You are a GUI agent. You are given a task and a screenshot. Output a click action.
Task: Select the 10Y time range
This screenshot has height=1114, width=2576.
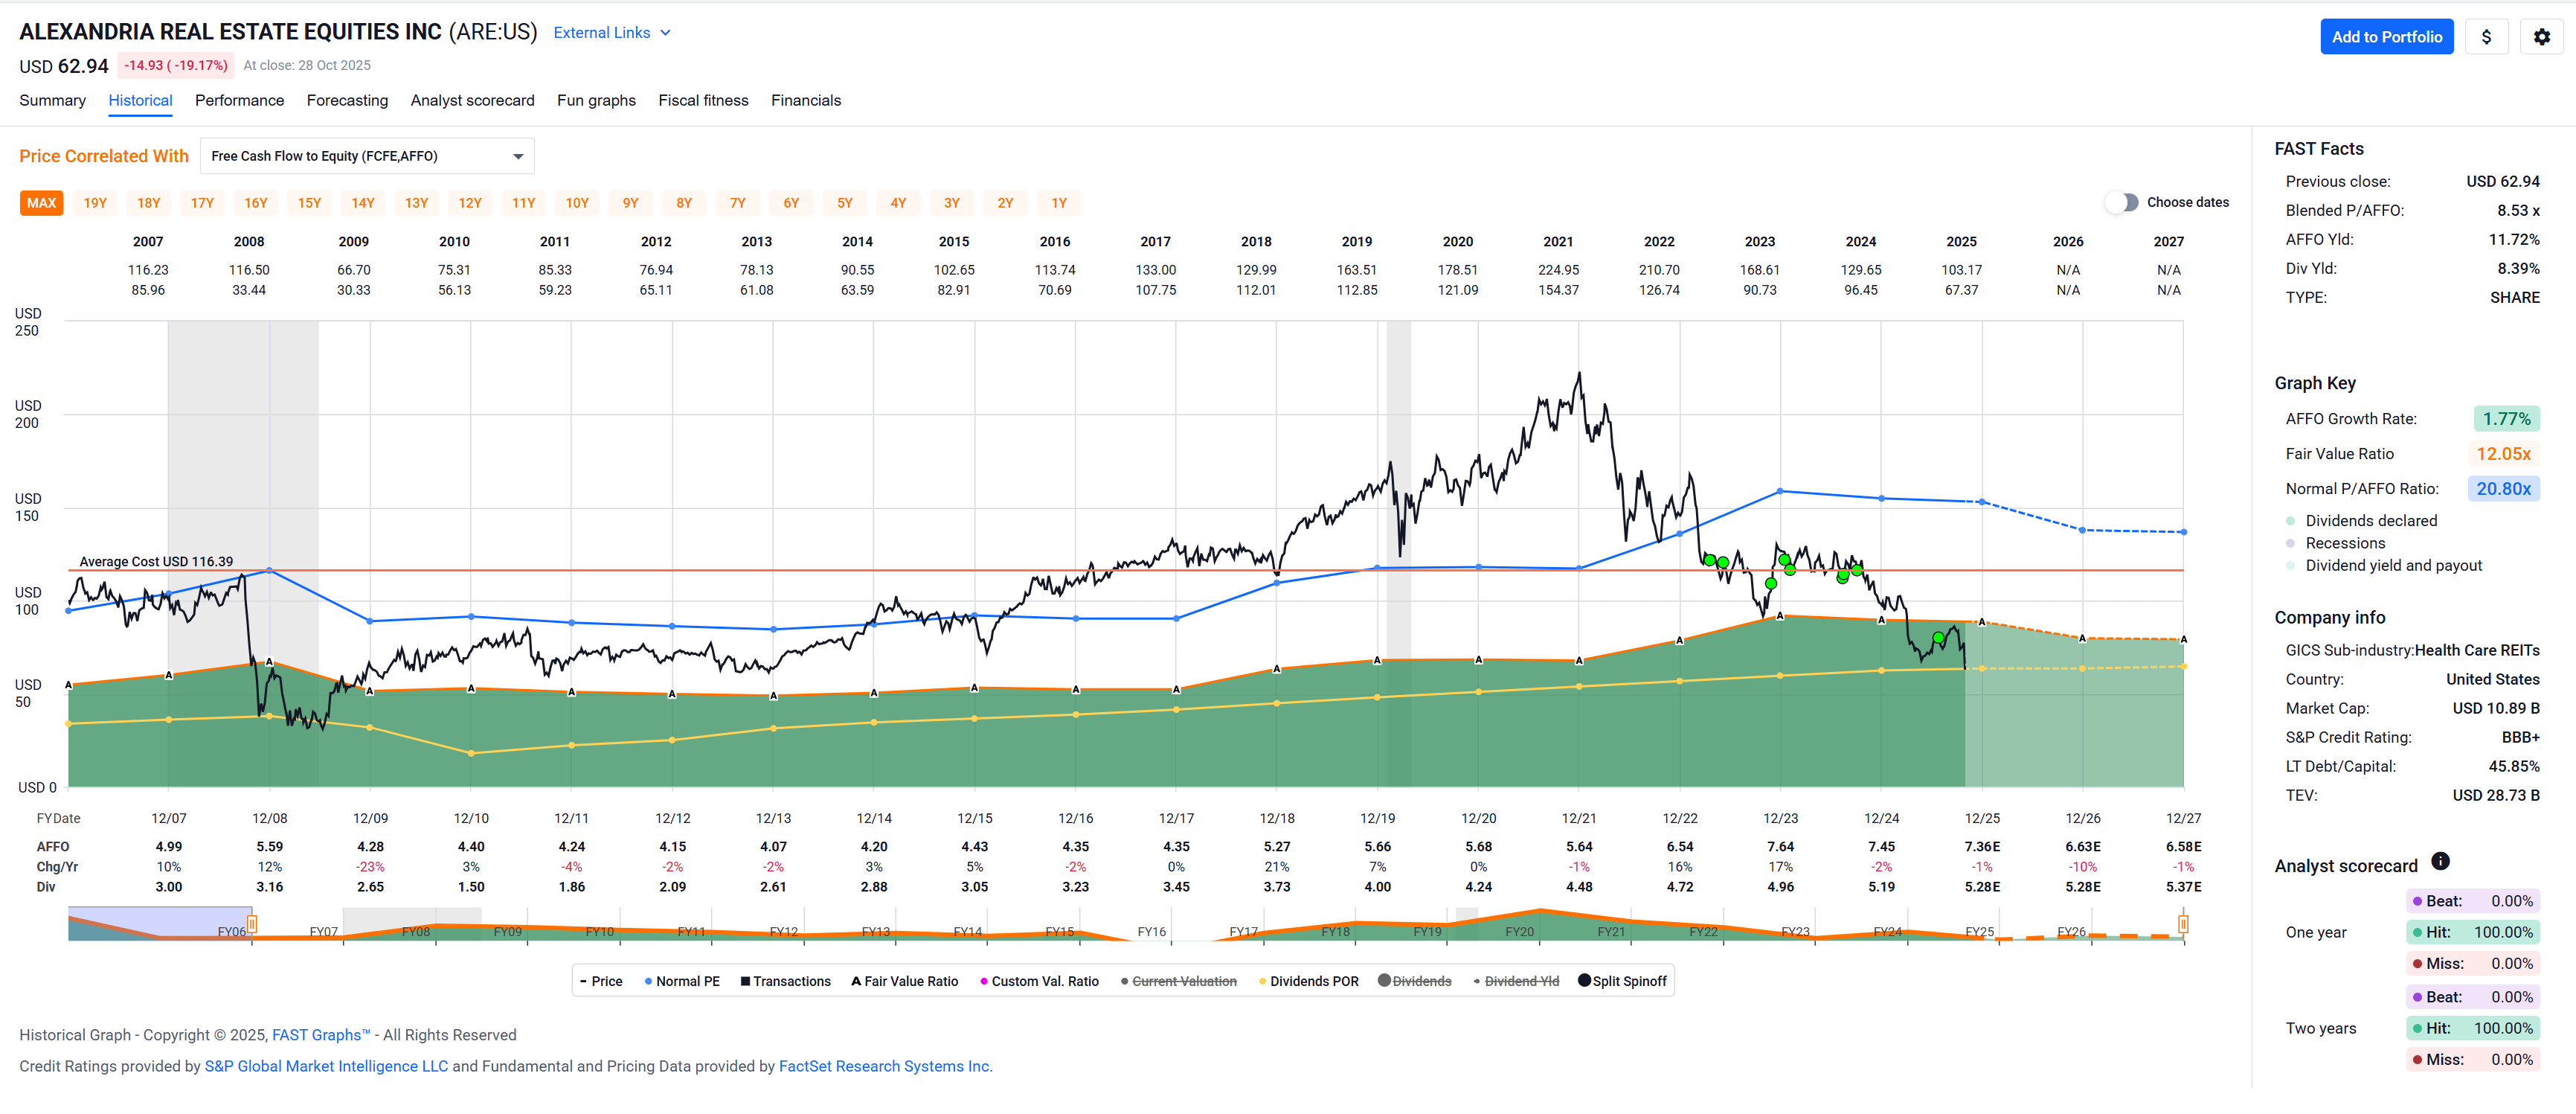point(577,203)
